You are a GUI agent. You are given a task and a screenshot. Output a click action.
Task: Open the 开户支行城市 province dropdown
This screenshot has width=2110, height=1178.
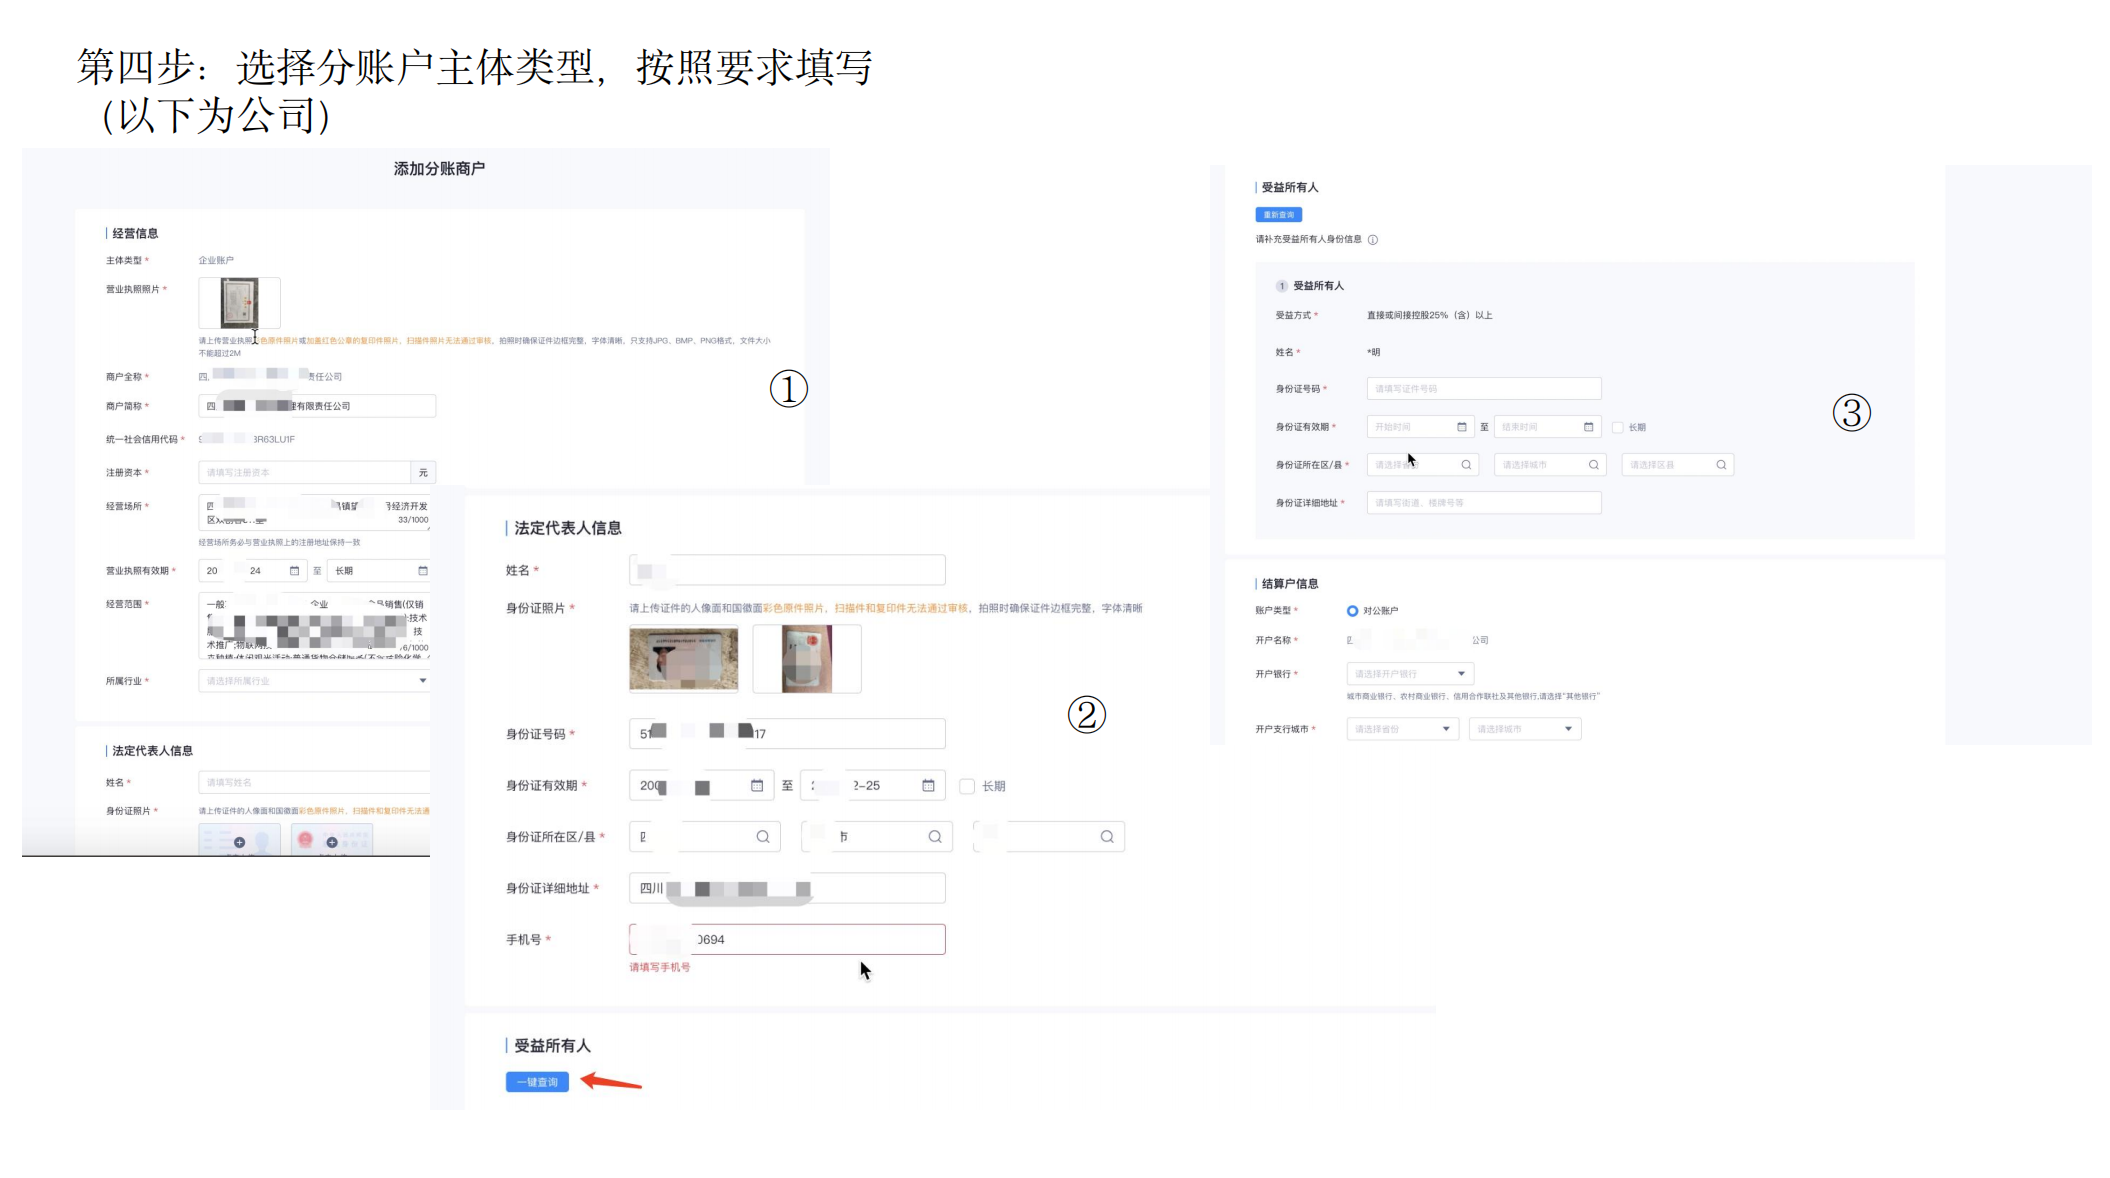pyautogui.click(x=1402, y=729)
